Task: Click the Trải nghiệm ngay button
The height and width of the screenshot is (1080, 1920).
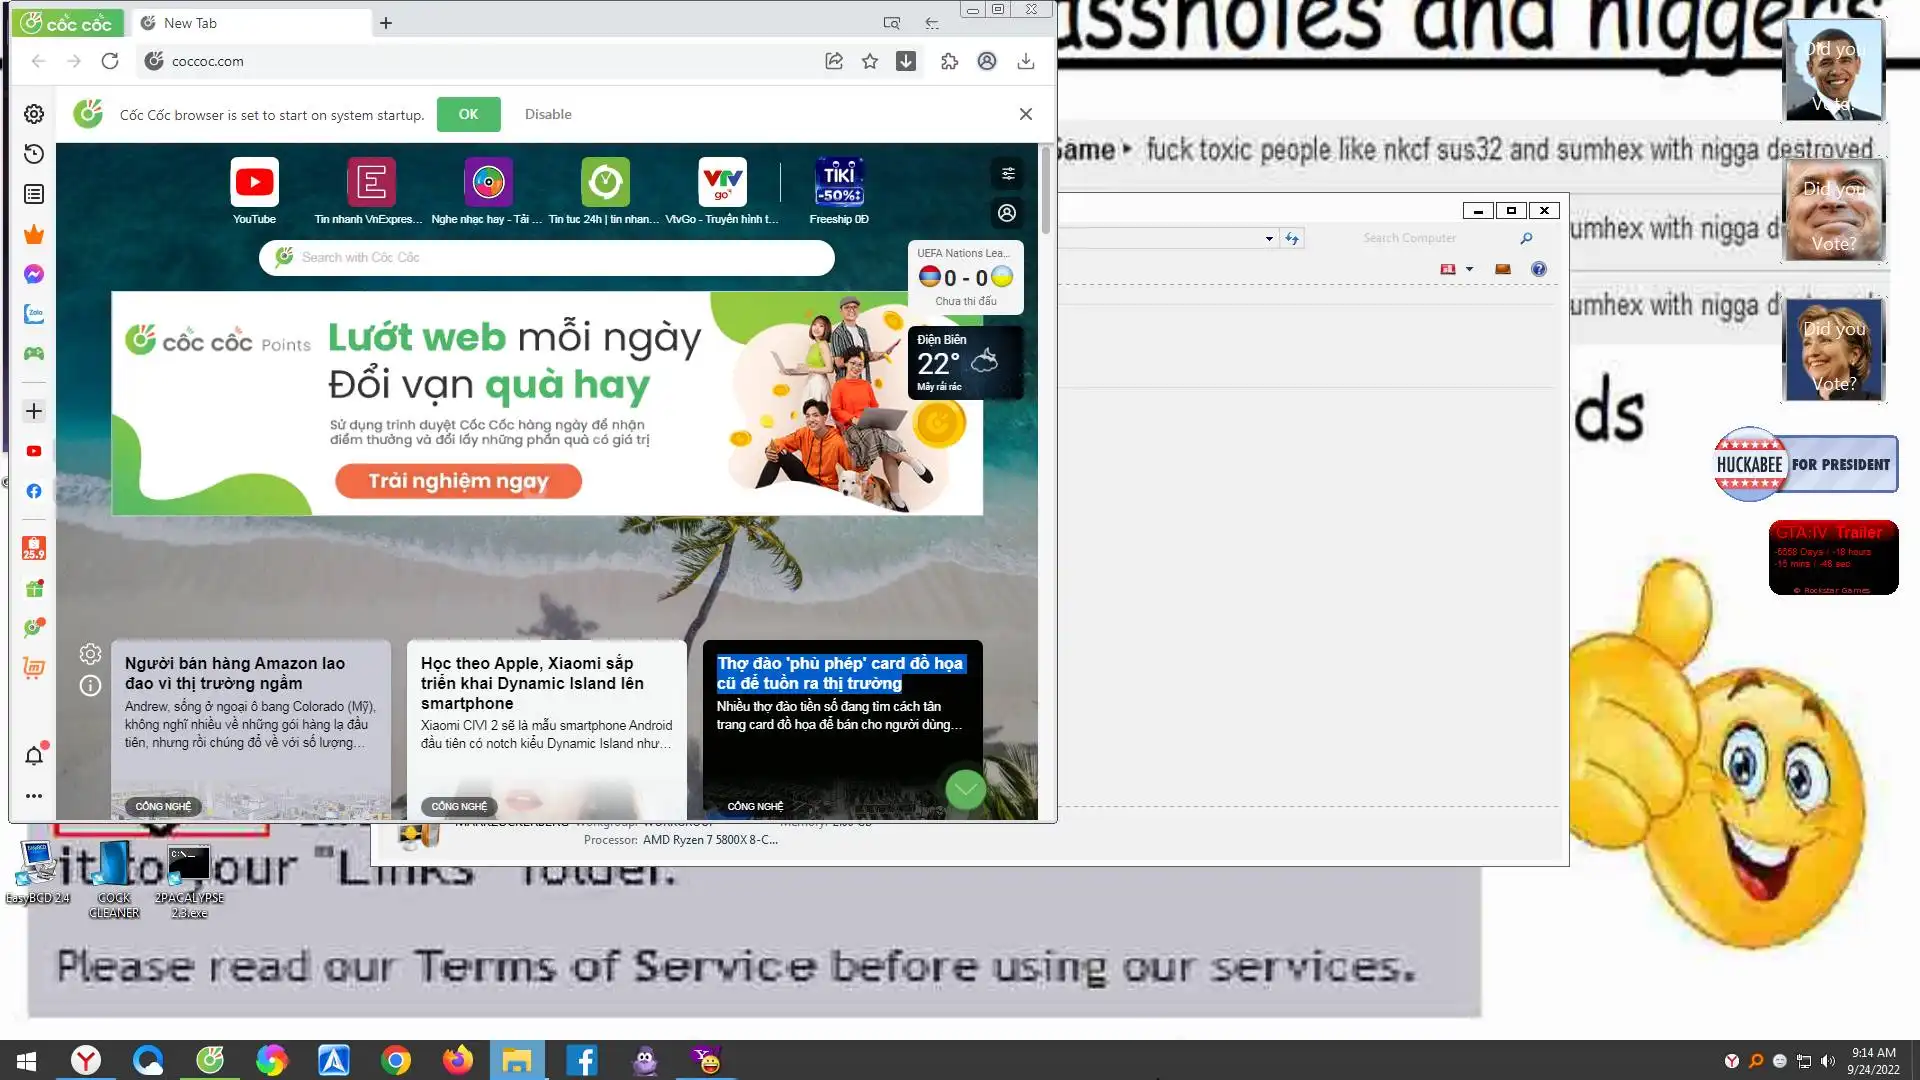Action: (458, 481)
